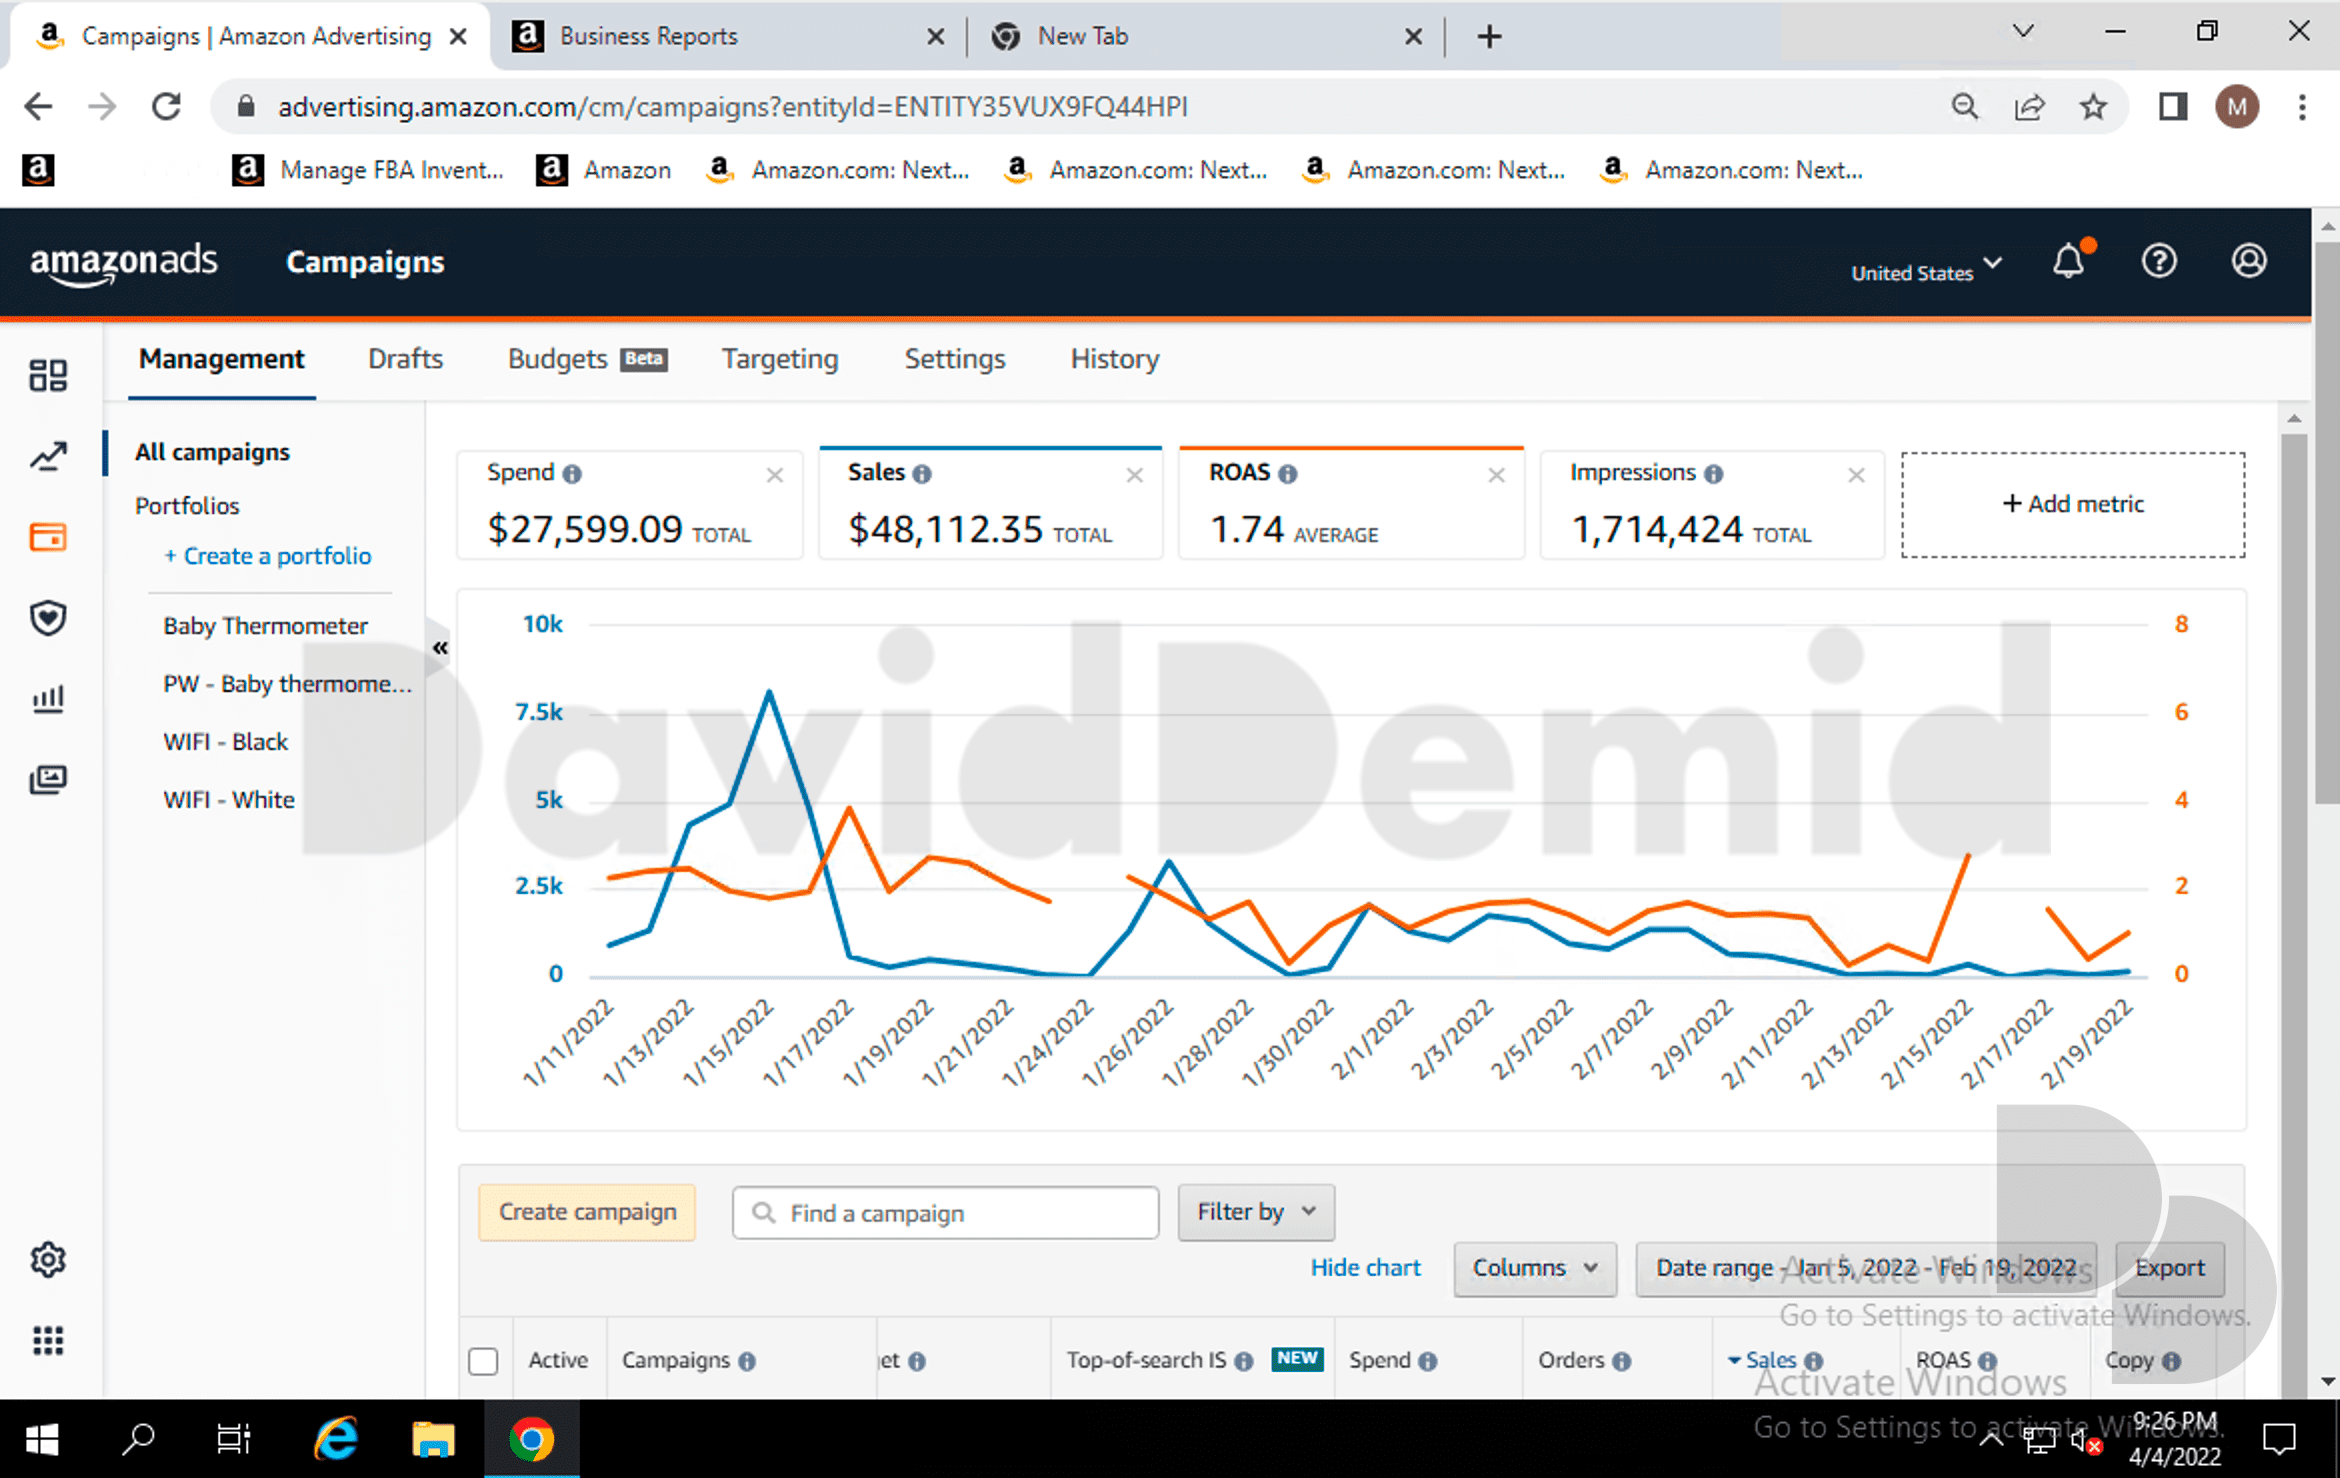Open the Chrome tab search chevron

2023,32
